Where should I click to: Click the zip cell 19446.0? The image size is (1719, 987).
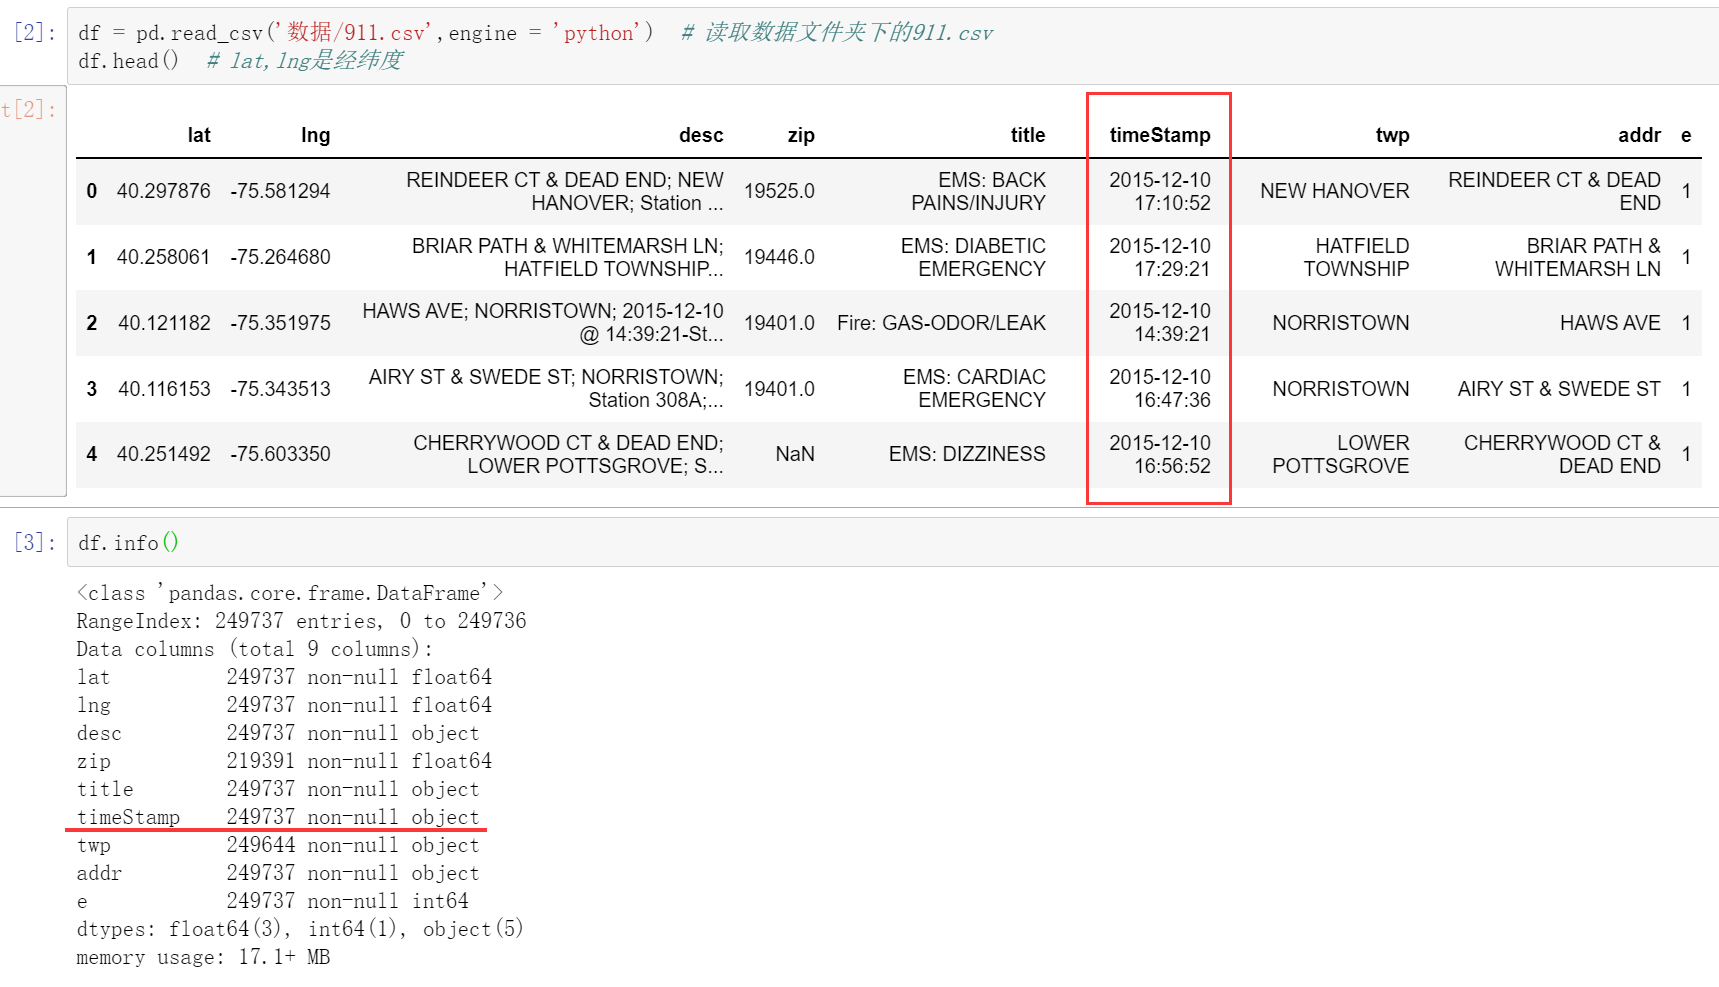click(779, 257)
